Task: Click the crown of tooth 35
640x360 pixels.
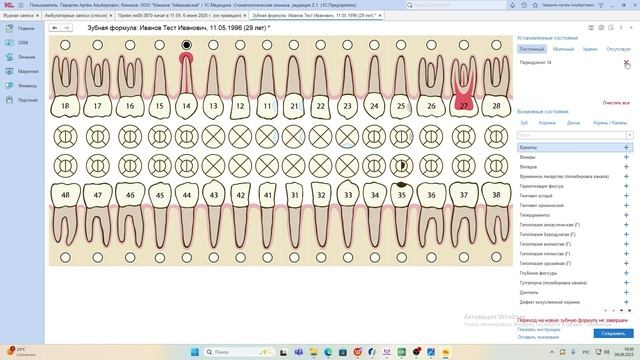Action: point(402,195)
